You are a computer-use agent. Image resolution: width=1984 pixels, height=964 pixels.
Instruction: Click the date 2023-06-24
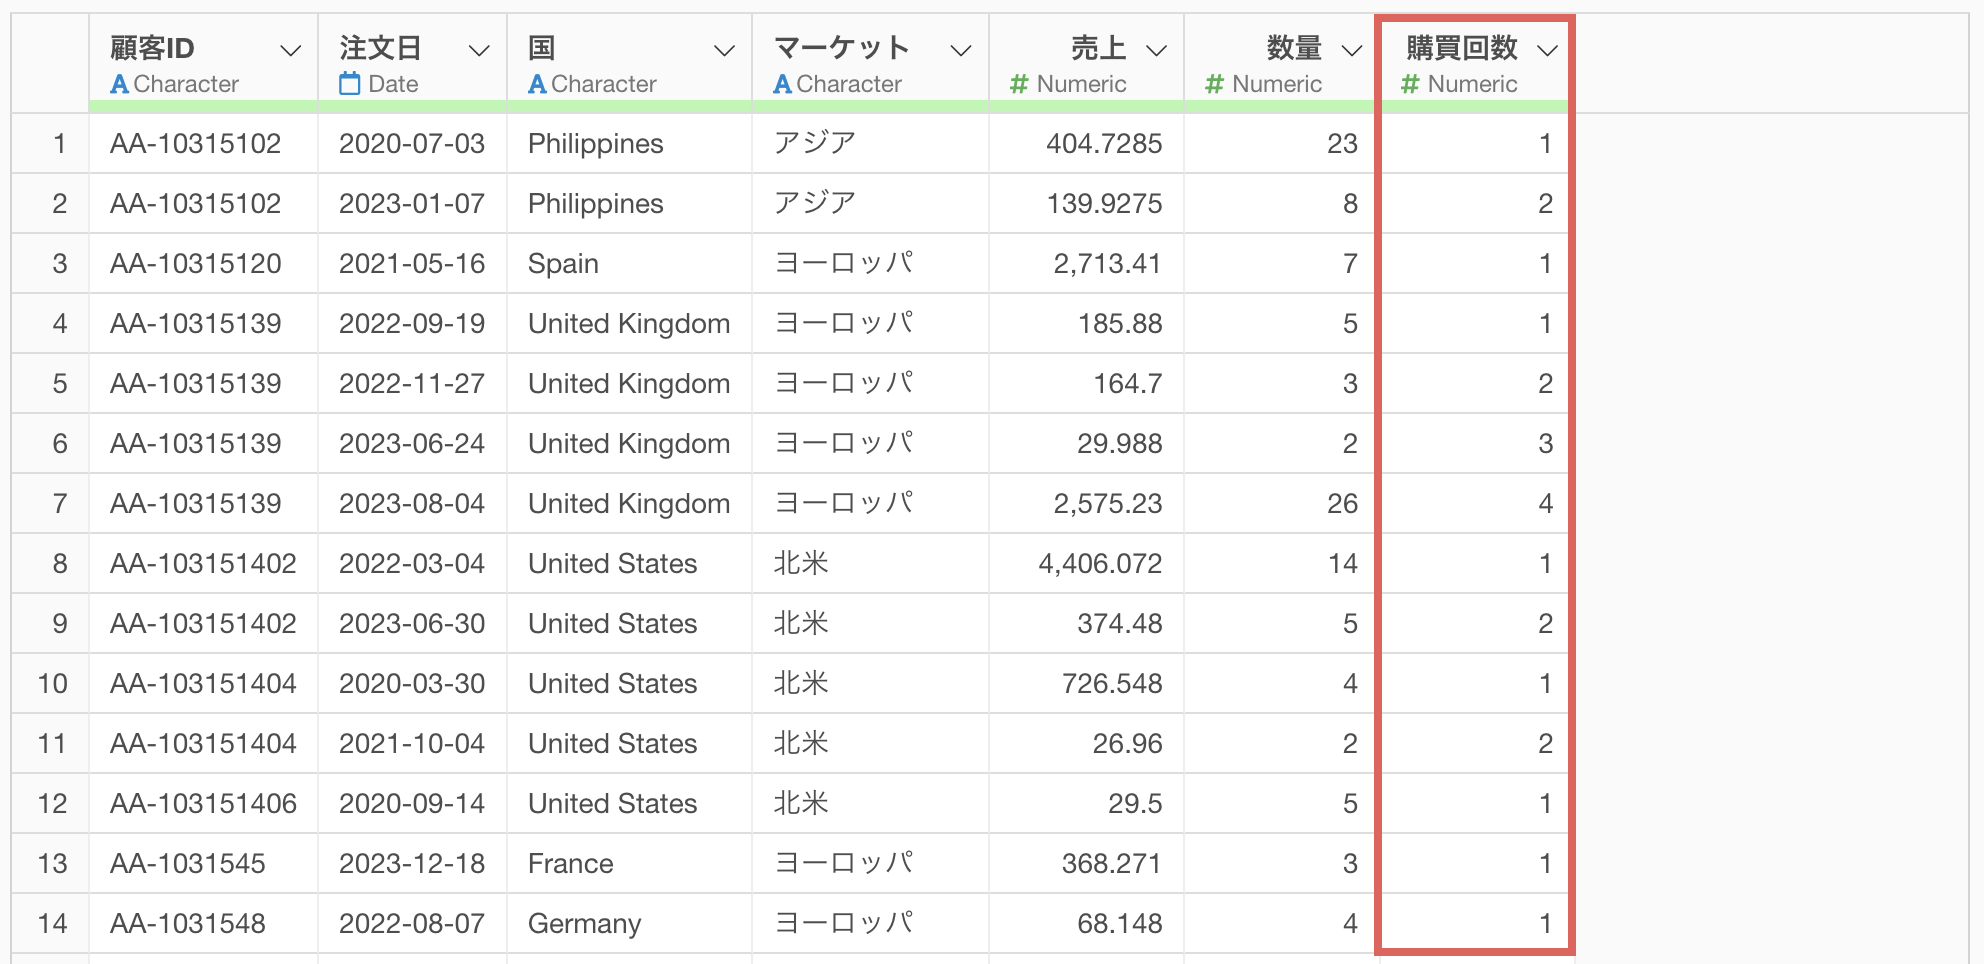coord(412,444)
